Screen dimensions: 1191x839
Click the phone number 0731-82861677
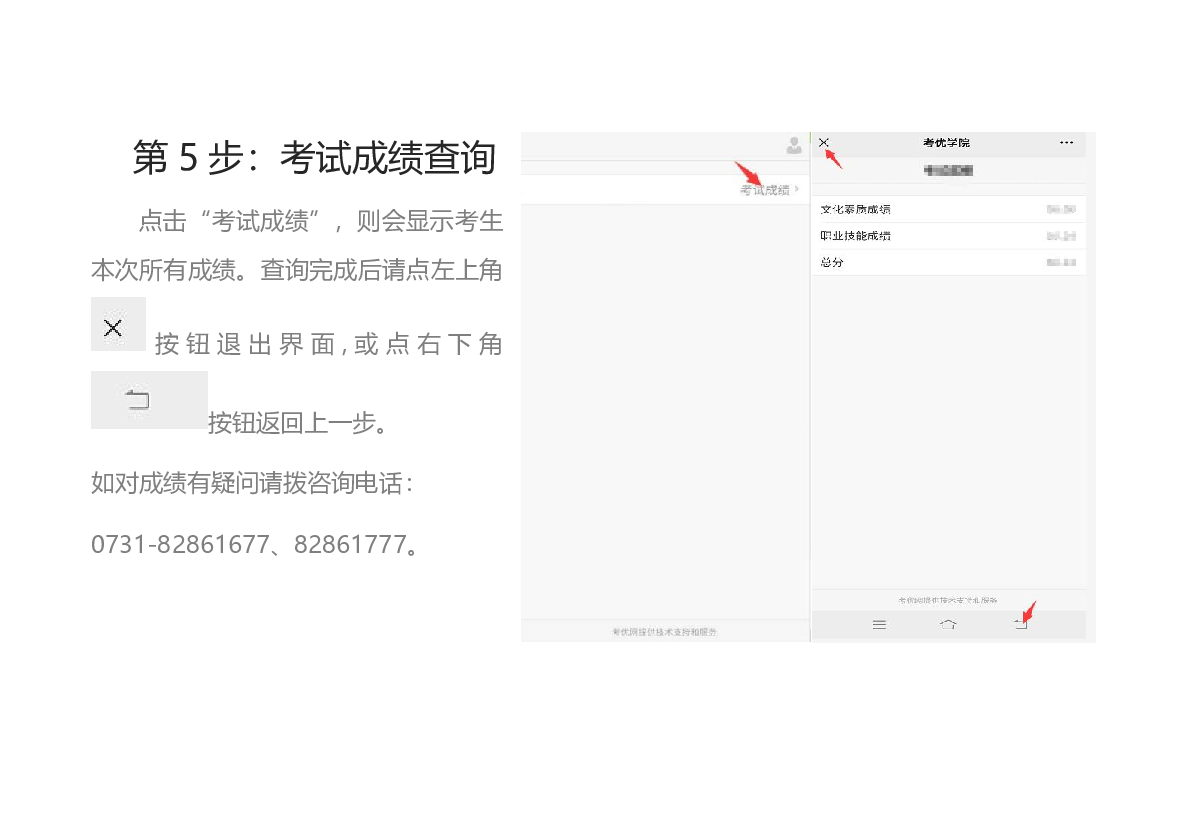pyautogui.click(x=180, y=545)
